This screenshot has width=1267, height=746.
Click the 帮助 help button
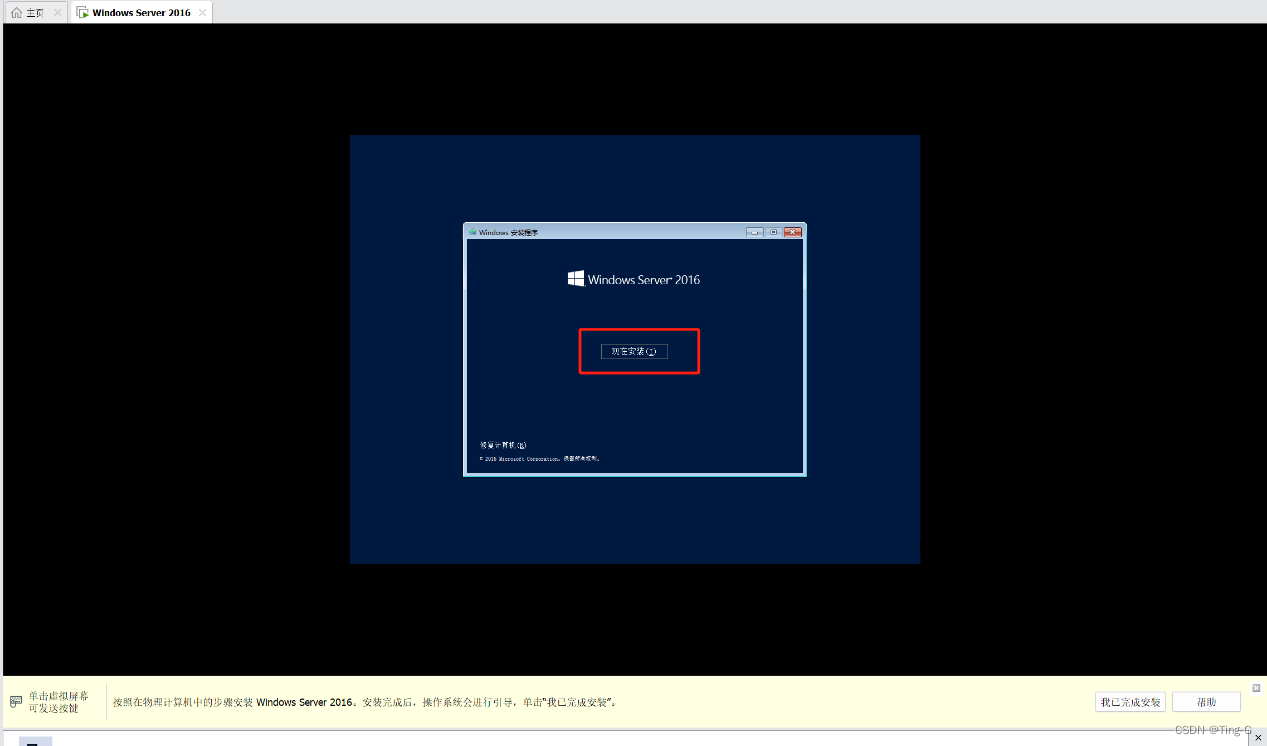1206,702
